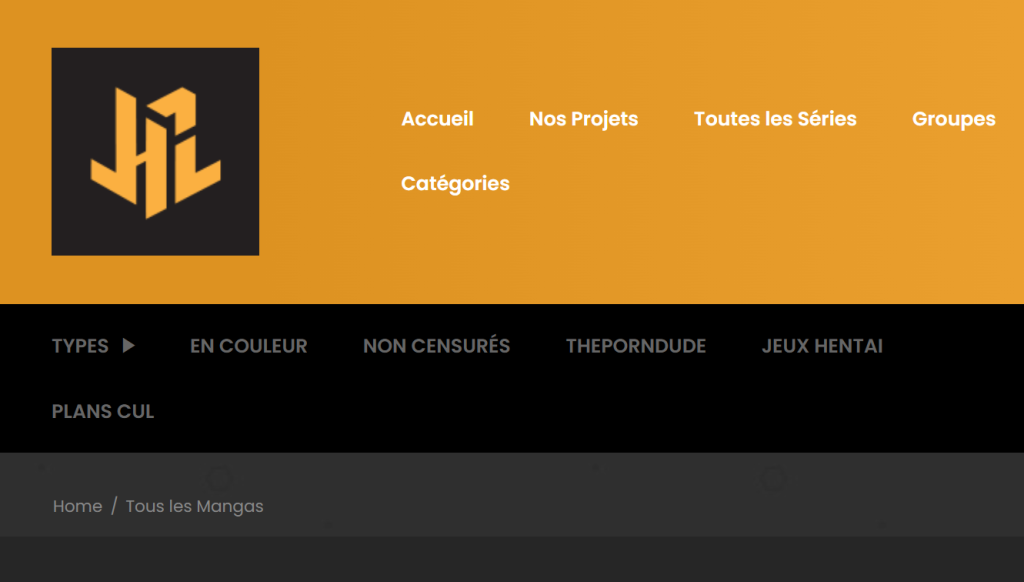Go to the Accueil page
Screen dimensions: 1024x582
click(437, 119)
